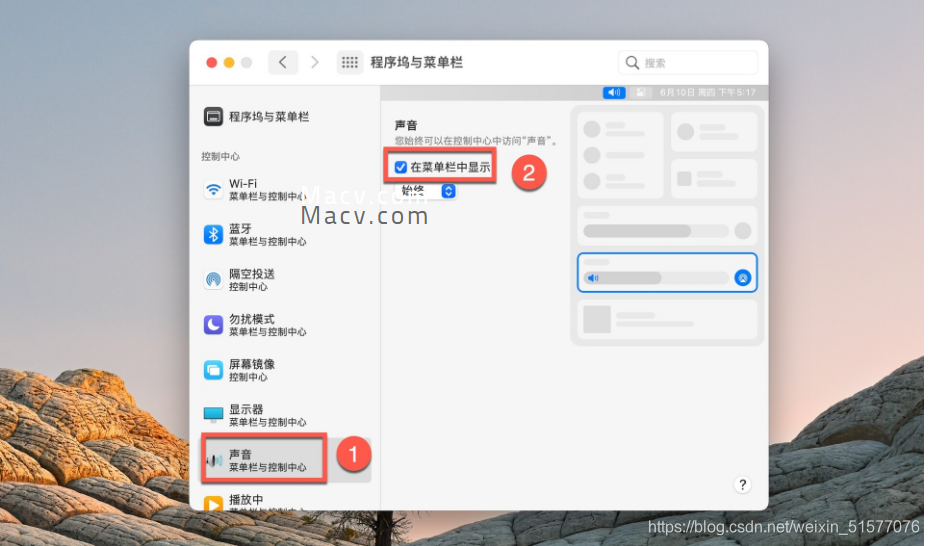This screenshot has height=546, width=930.
Task: Click the Sound speaker icon in the sidebar
Action: click(x=214, y=461)
